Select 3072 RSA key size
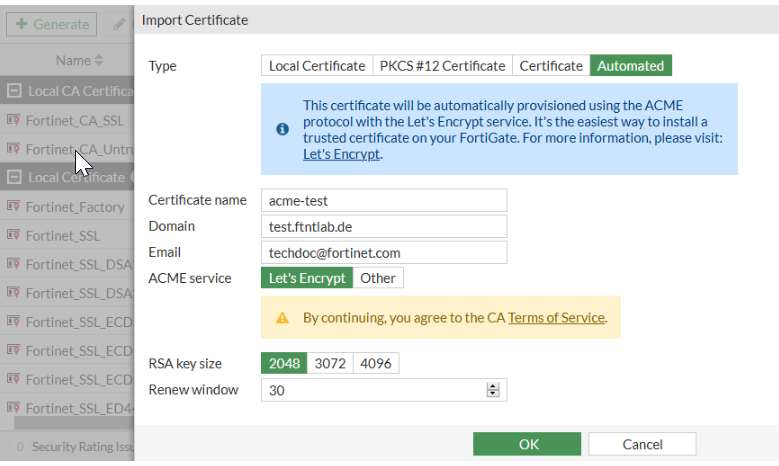 (x=329, y=363)
